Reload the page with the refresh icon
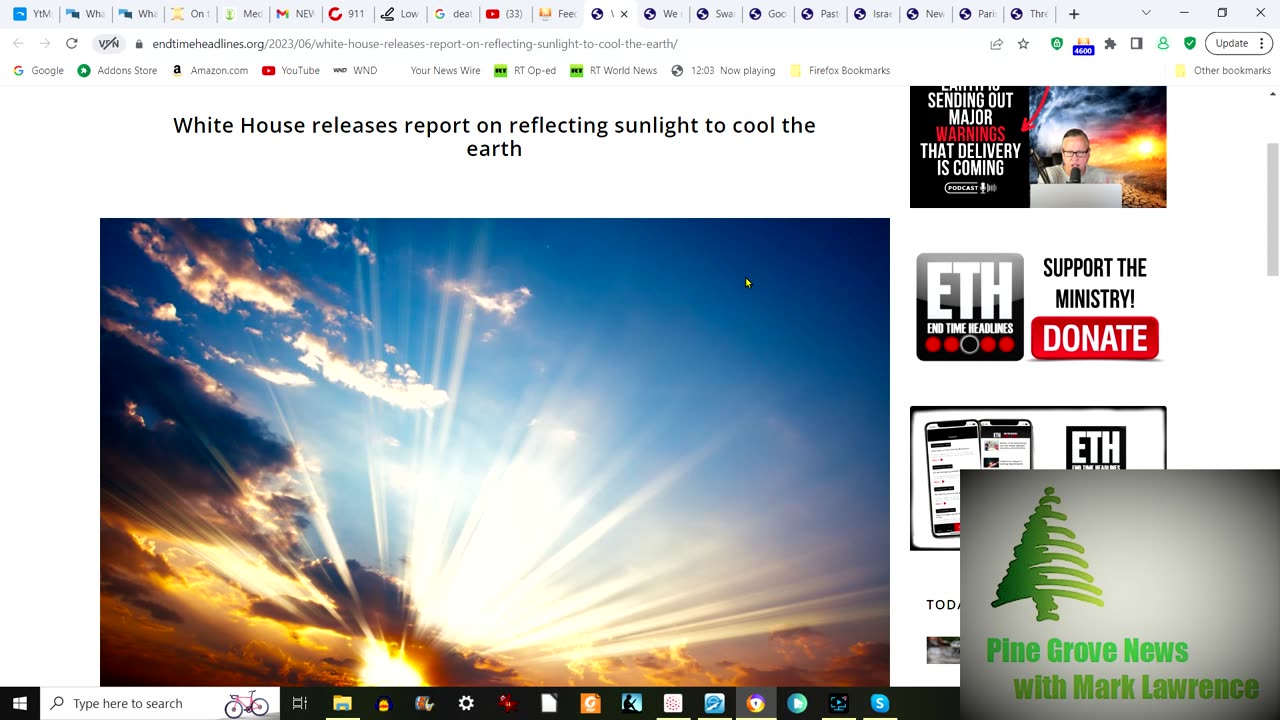The image size is (1280, 720). (71, 44)
